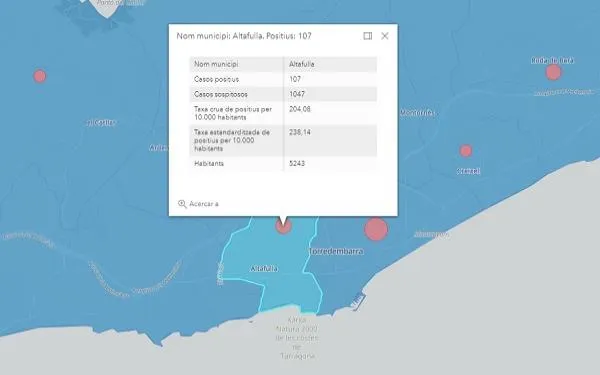Click the Casos positius row label

pos(216,79)
